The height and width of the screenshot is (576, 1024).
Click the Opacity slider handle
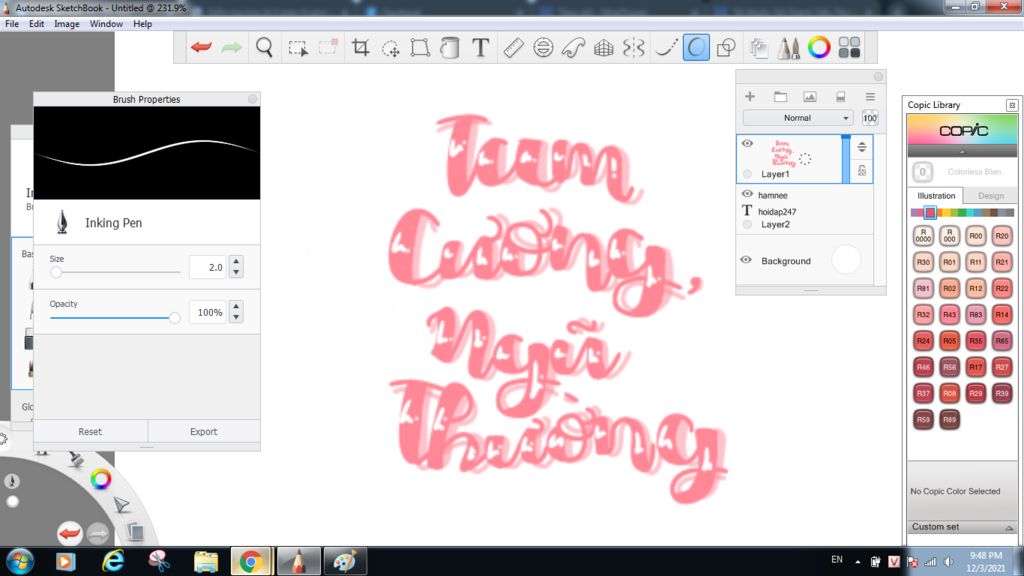pyautogui.click(x=174, y=318)
